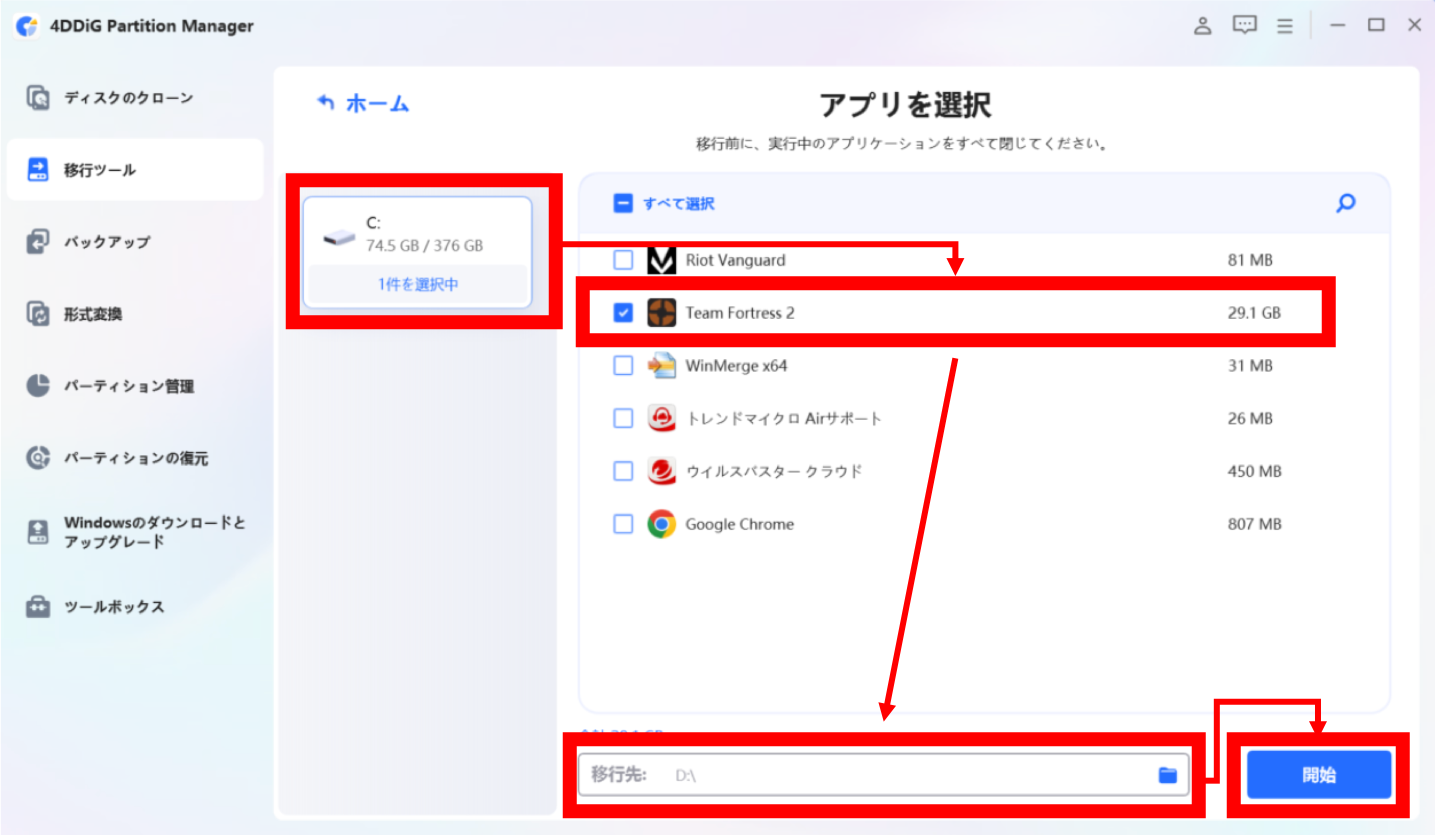Screen dimensions: 1435x835
Task: Click the 4DDiG Partition Manager logo icon
Action: point(26,26)
